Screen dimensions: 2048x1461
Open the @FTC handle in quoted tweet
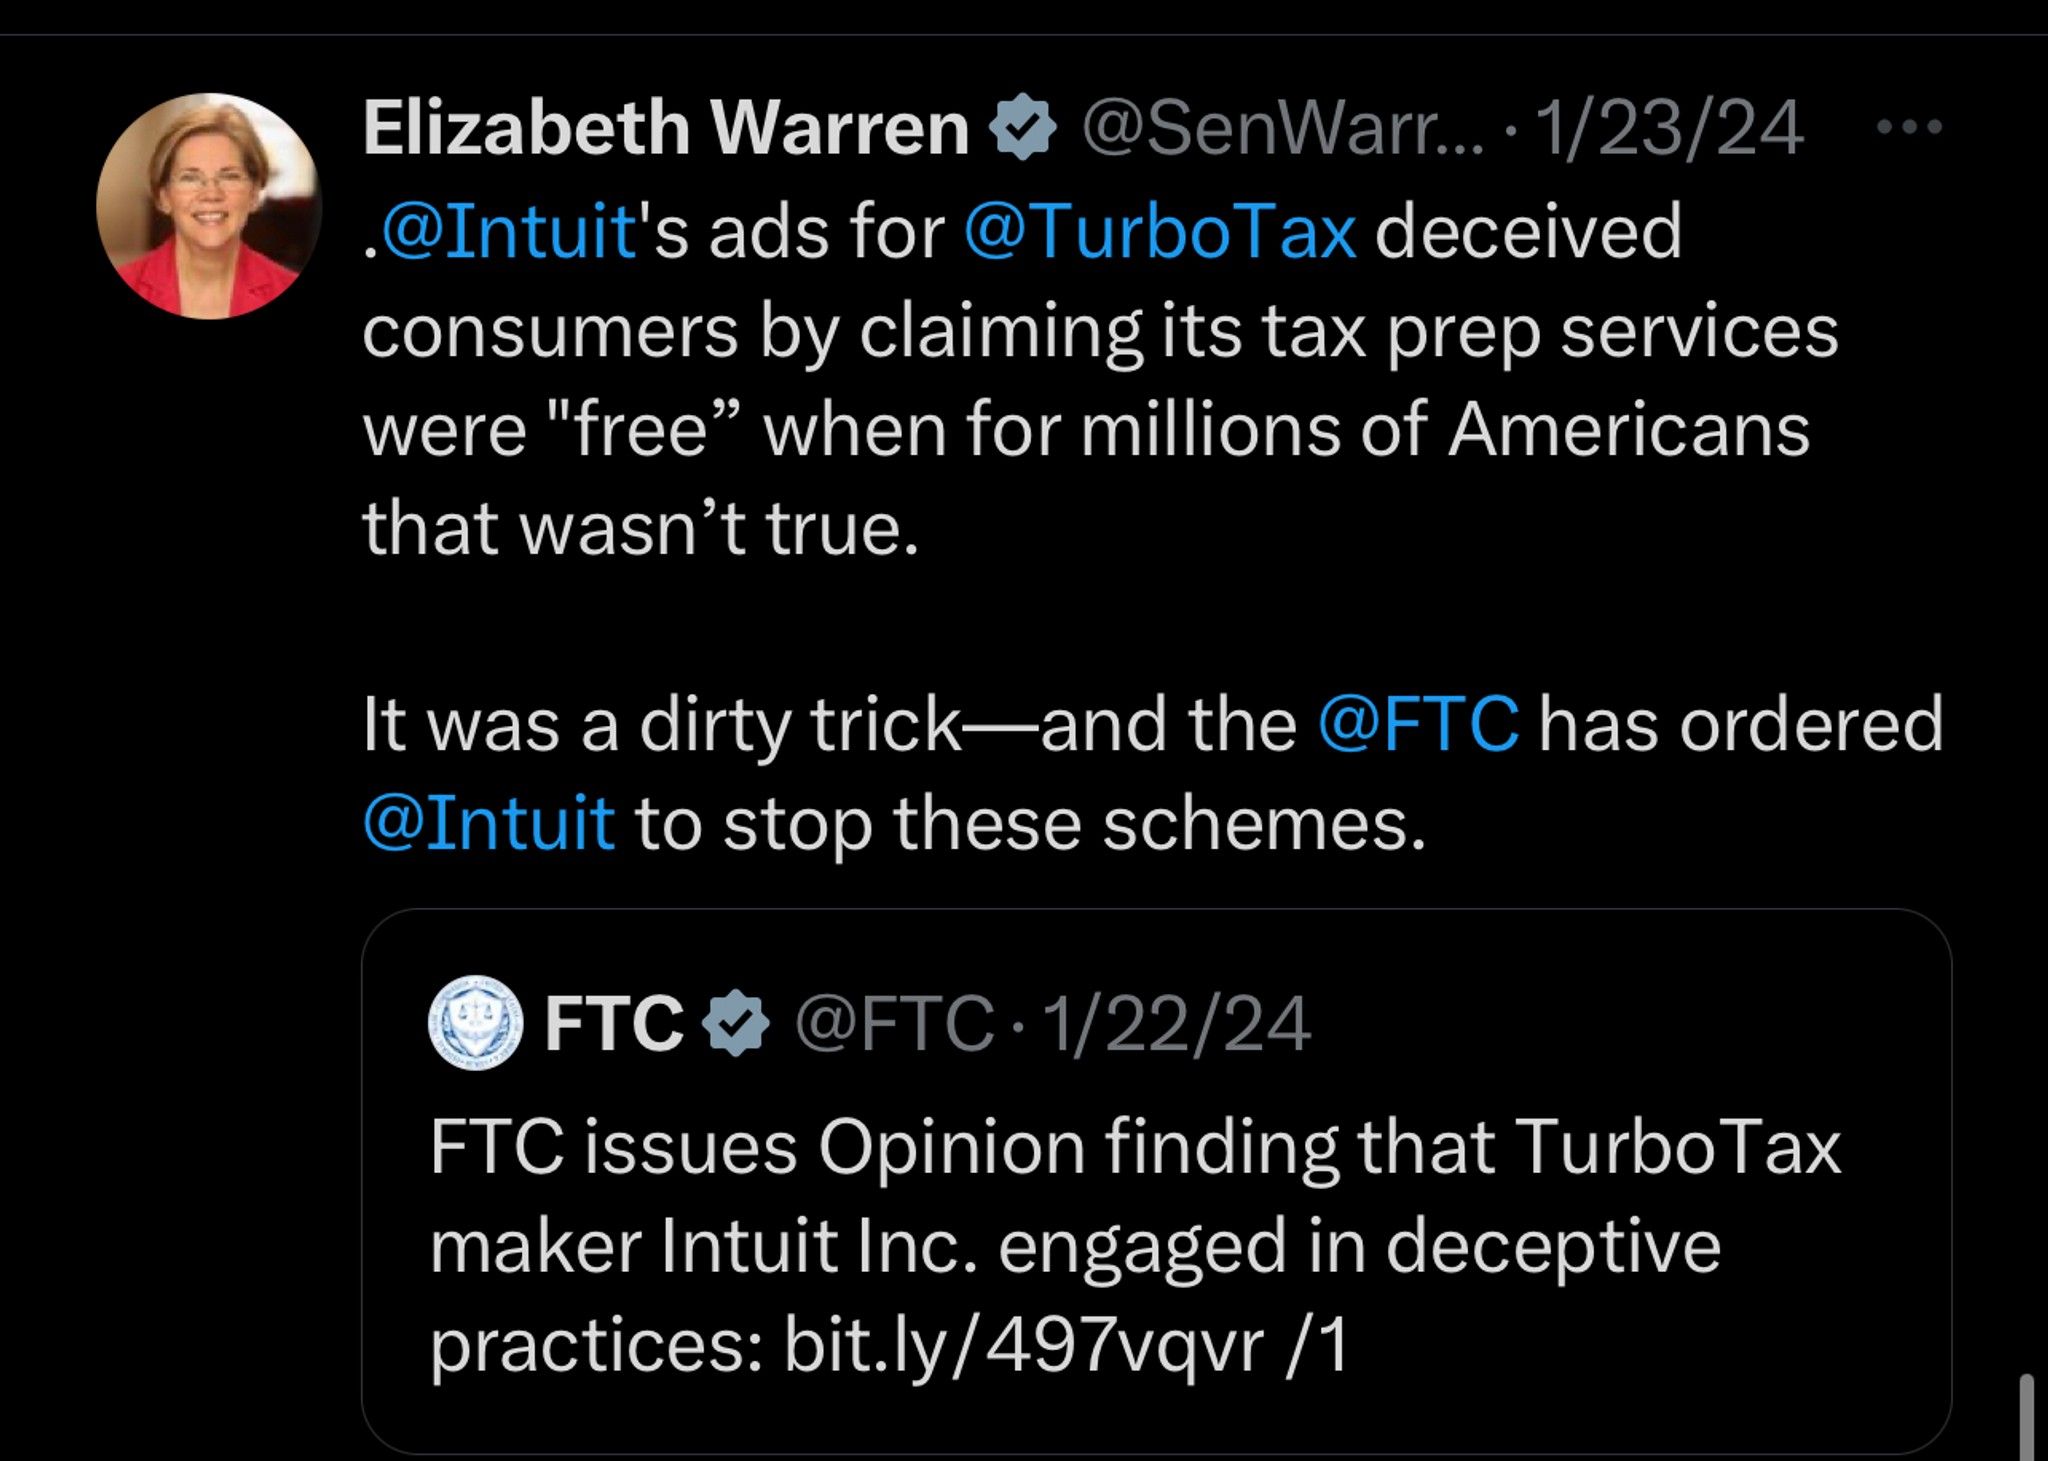pos(895,1024)
